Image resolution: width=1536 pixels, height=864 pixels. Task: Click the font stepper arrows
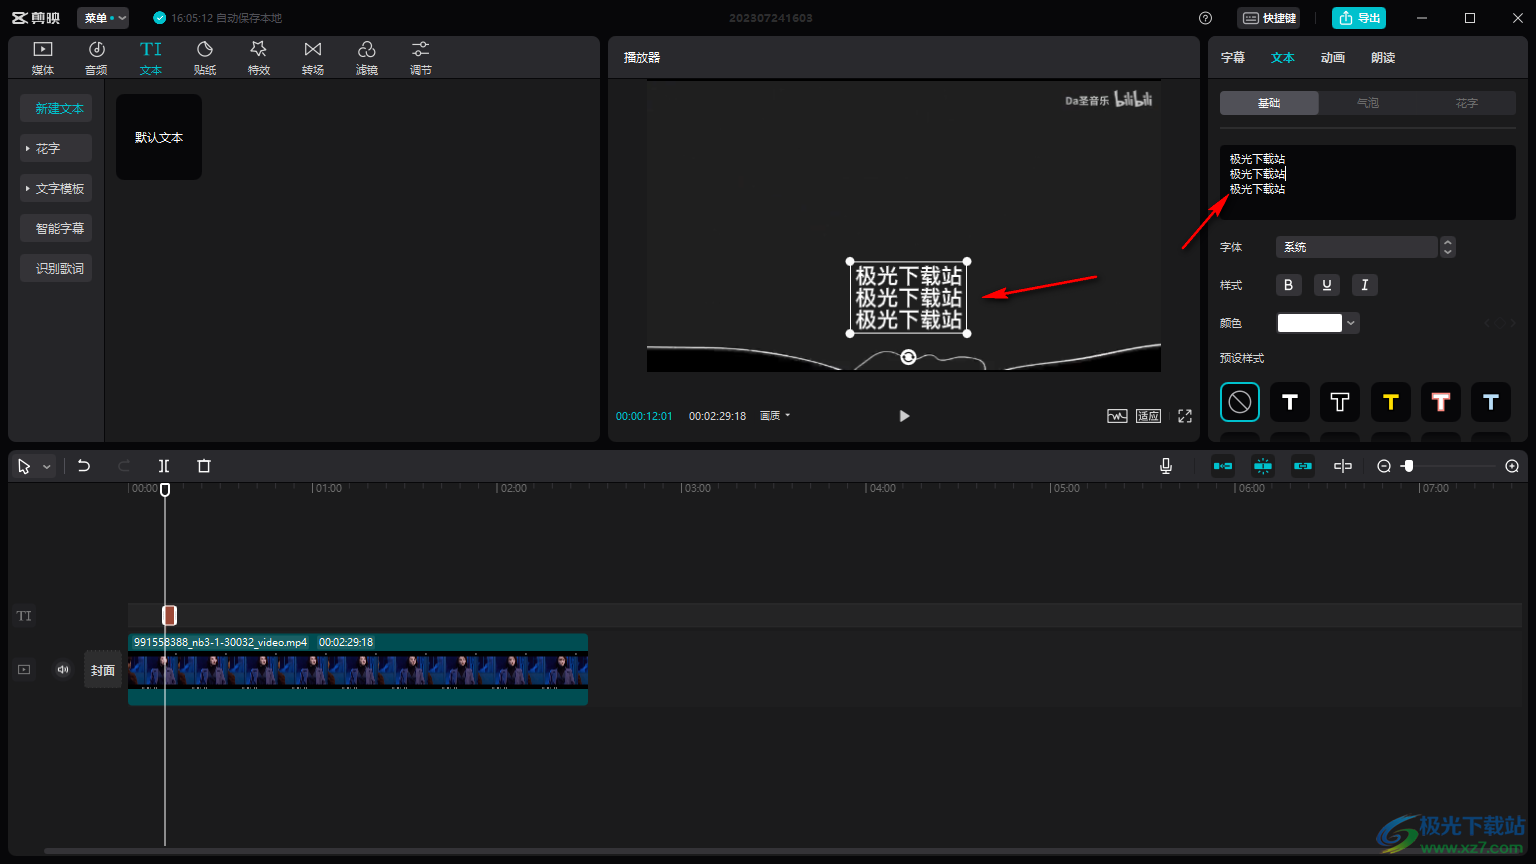click(1448, 247)
